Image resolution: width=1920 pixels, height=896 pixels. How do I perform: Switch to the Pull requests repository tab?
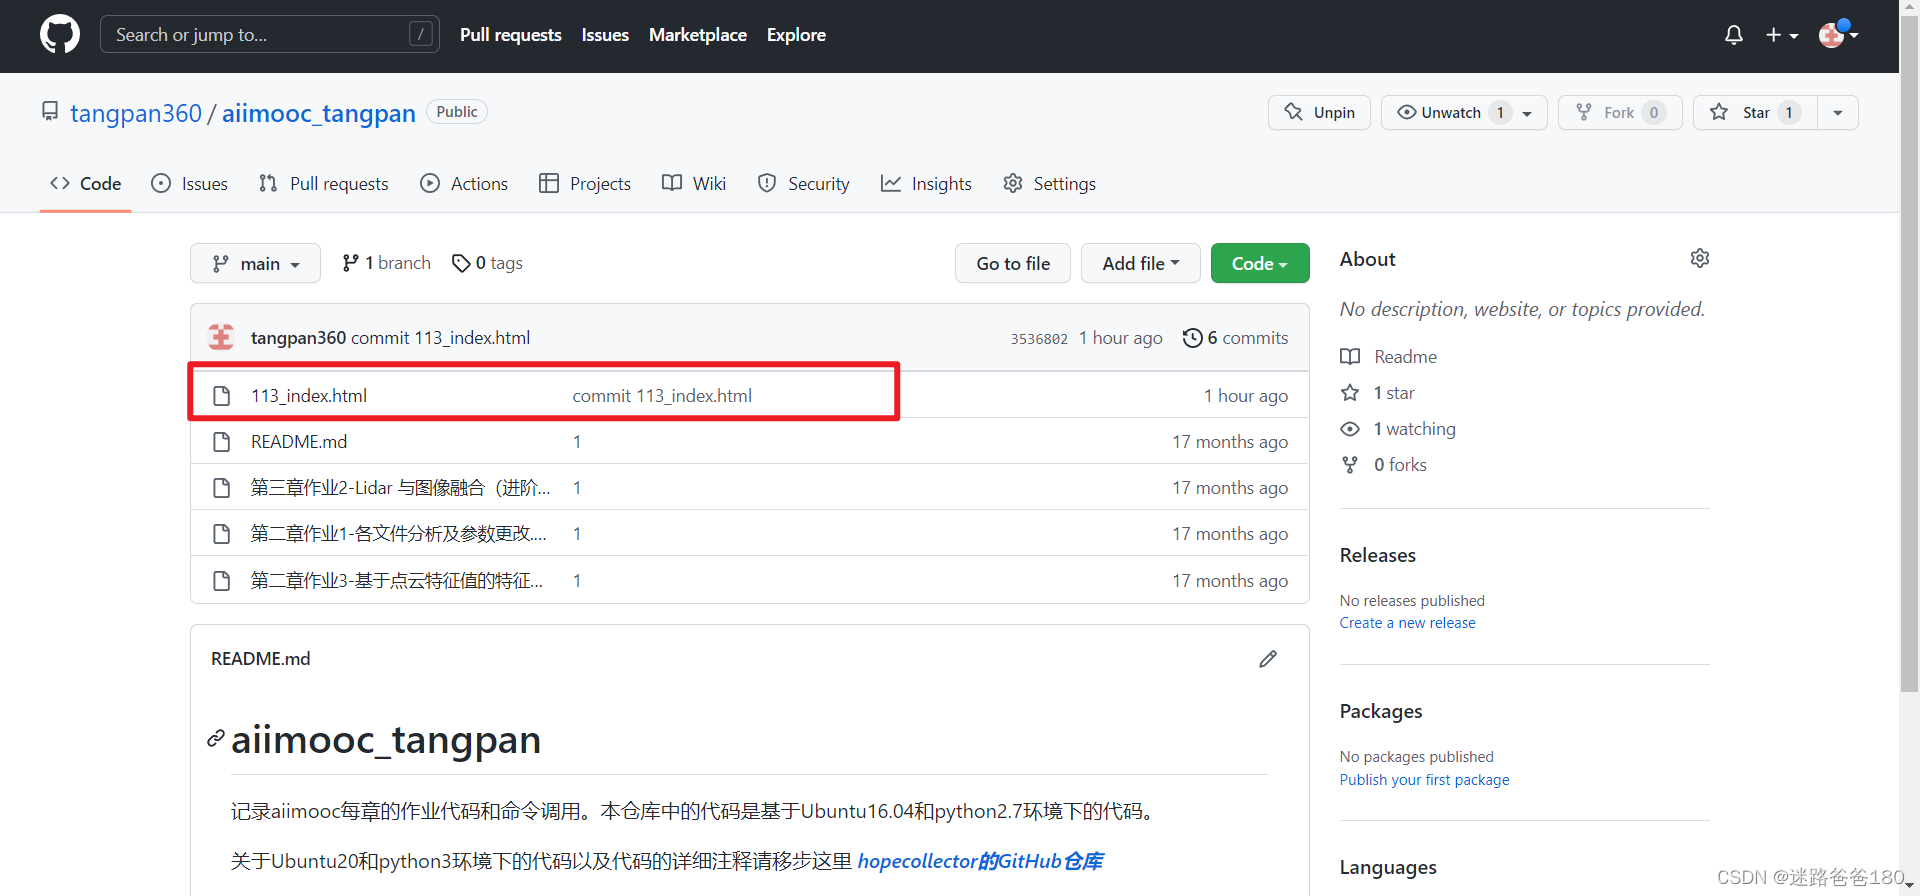coord(323,184)
